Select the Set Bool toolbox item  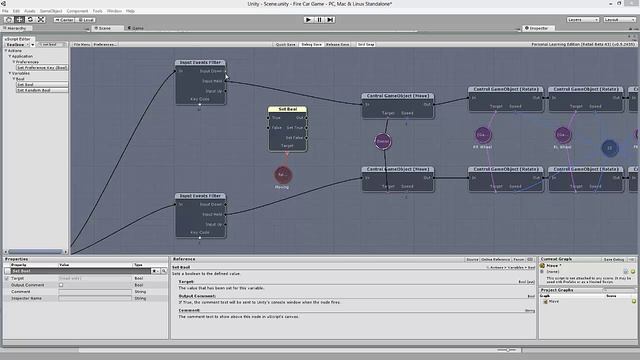tap(42, 84)
